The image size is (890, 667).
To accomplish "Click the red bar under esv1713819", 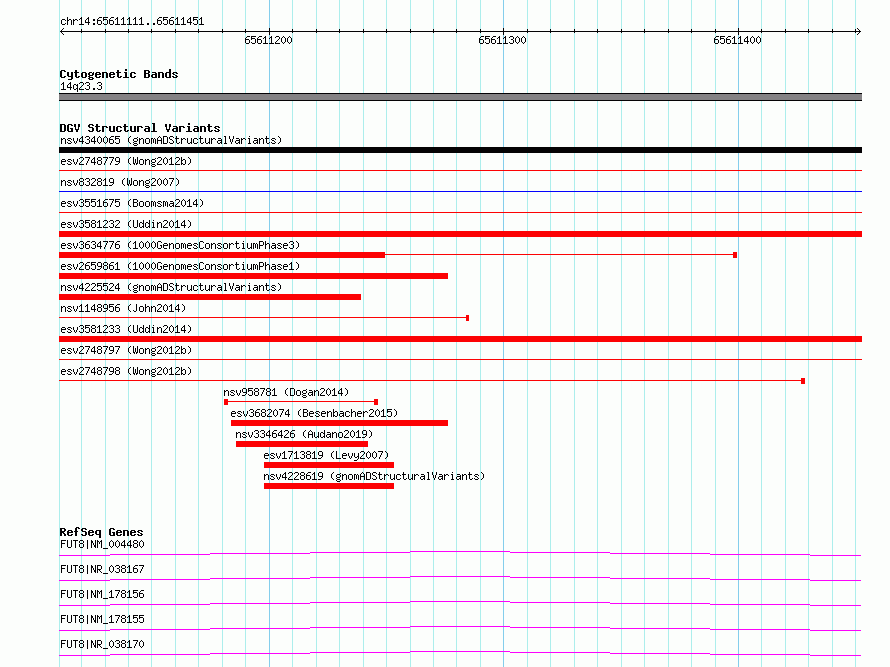I will (x=329, y=465).
